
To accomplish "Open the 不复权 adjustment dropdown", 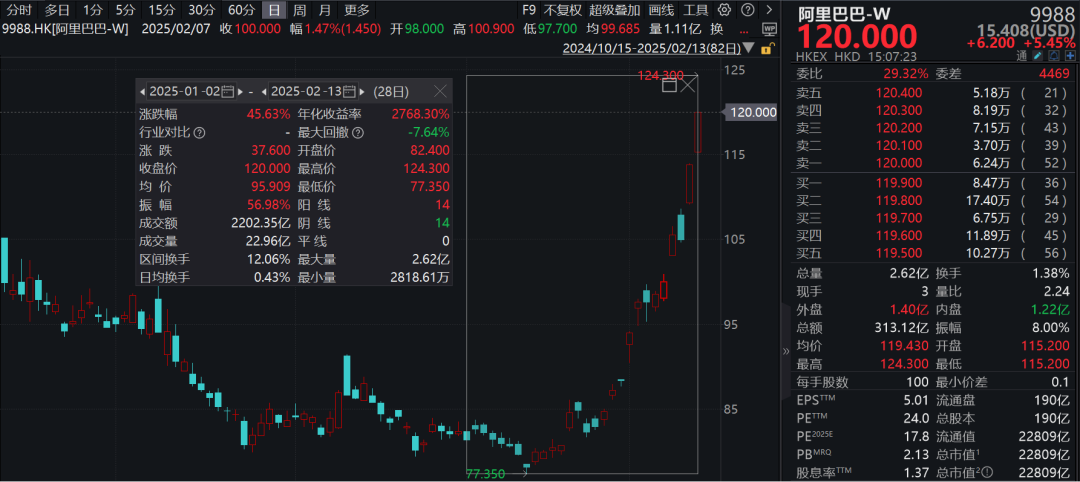I will click(563, 10).
